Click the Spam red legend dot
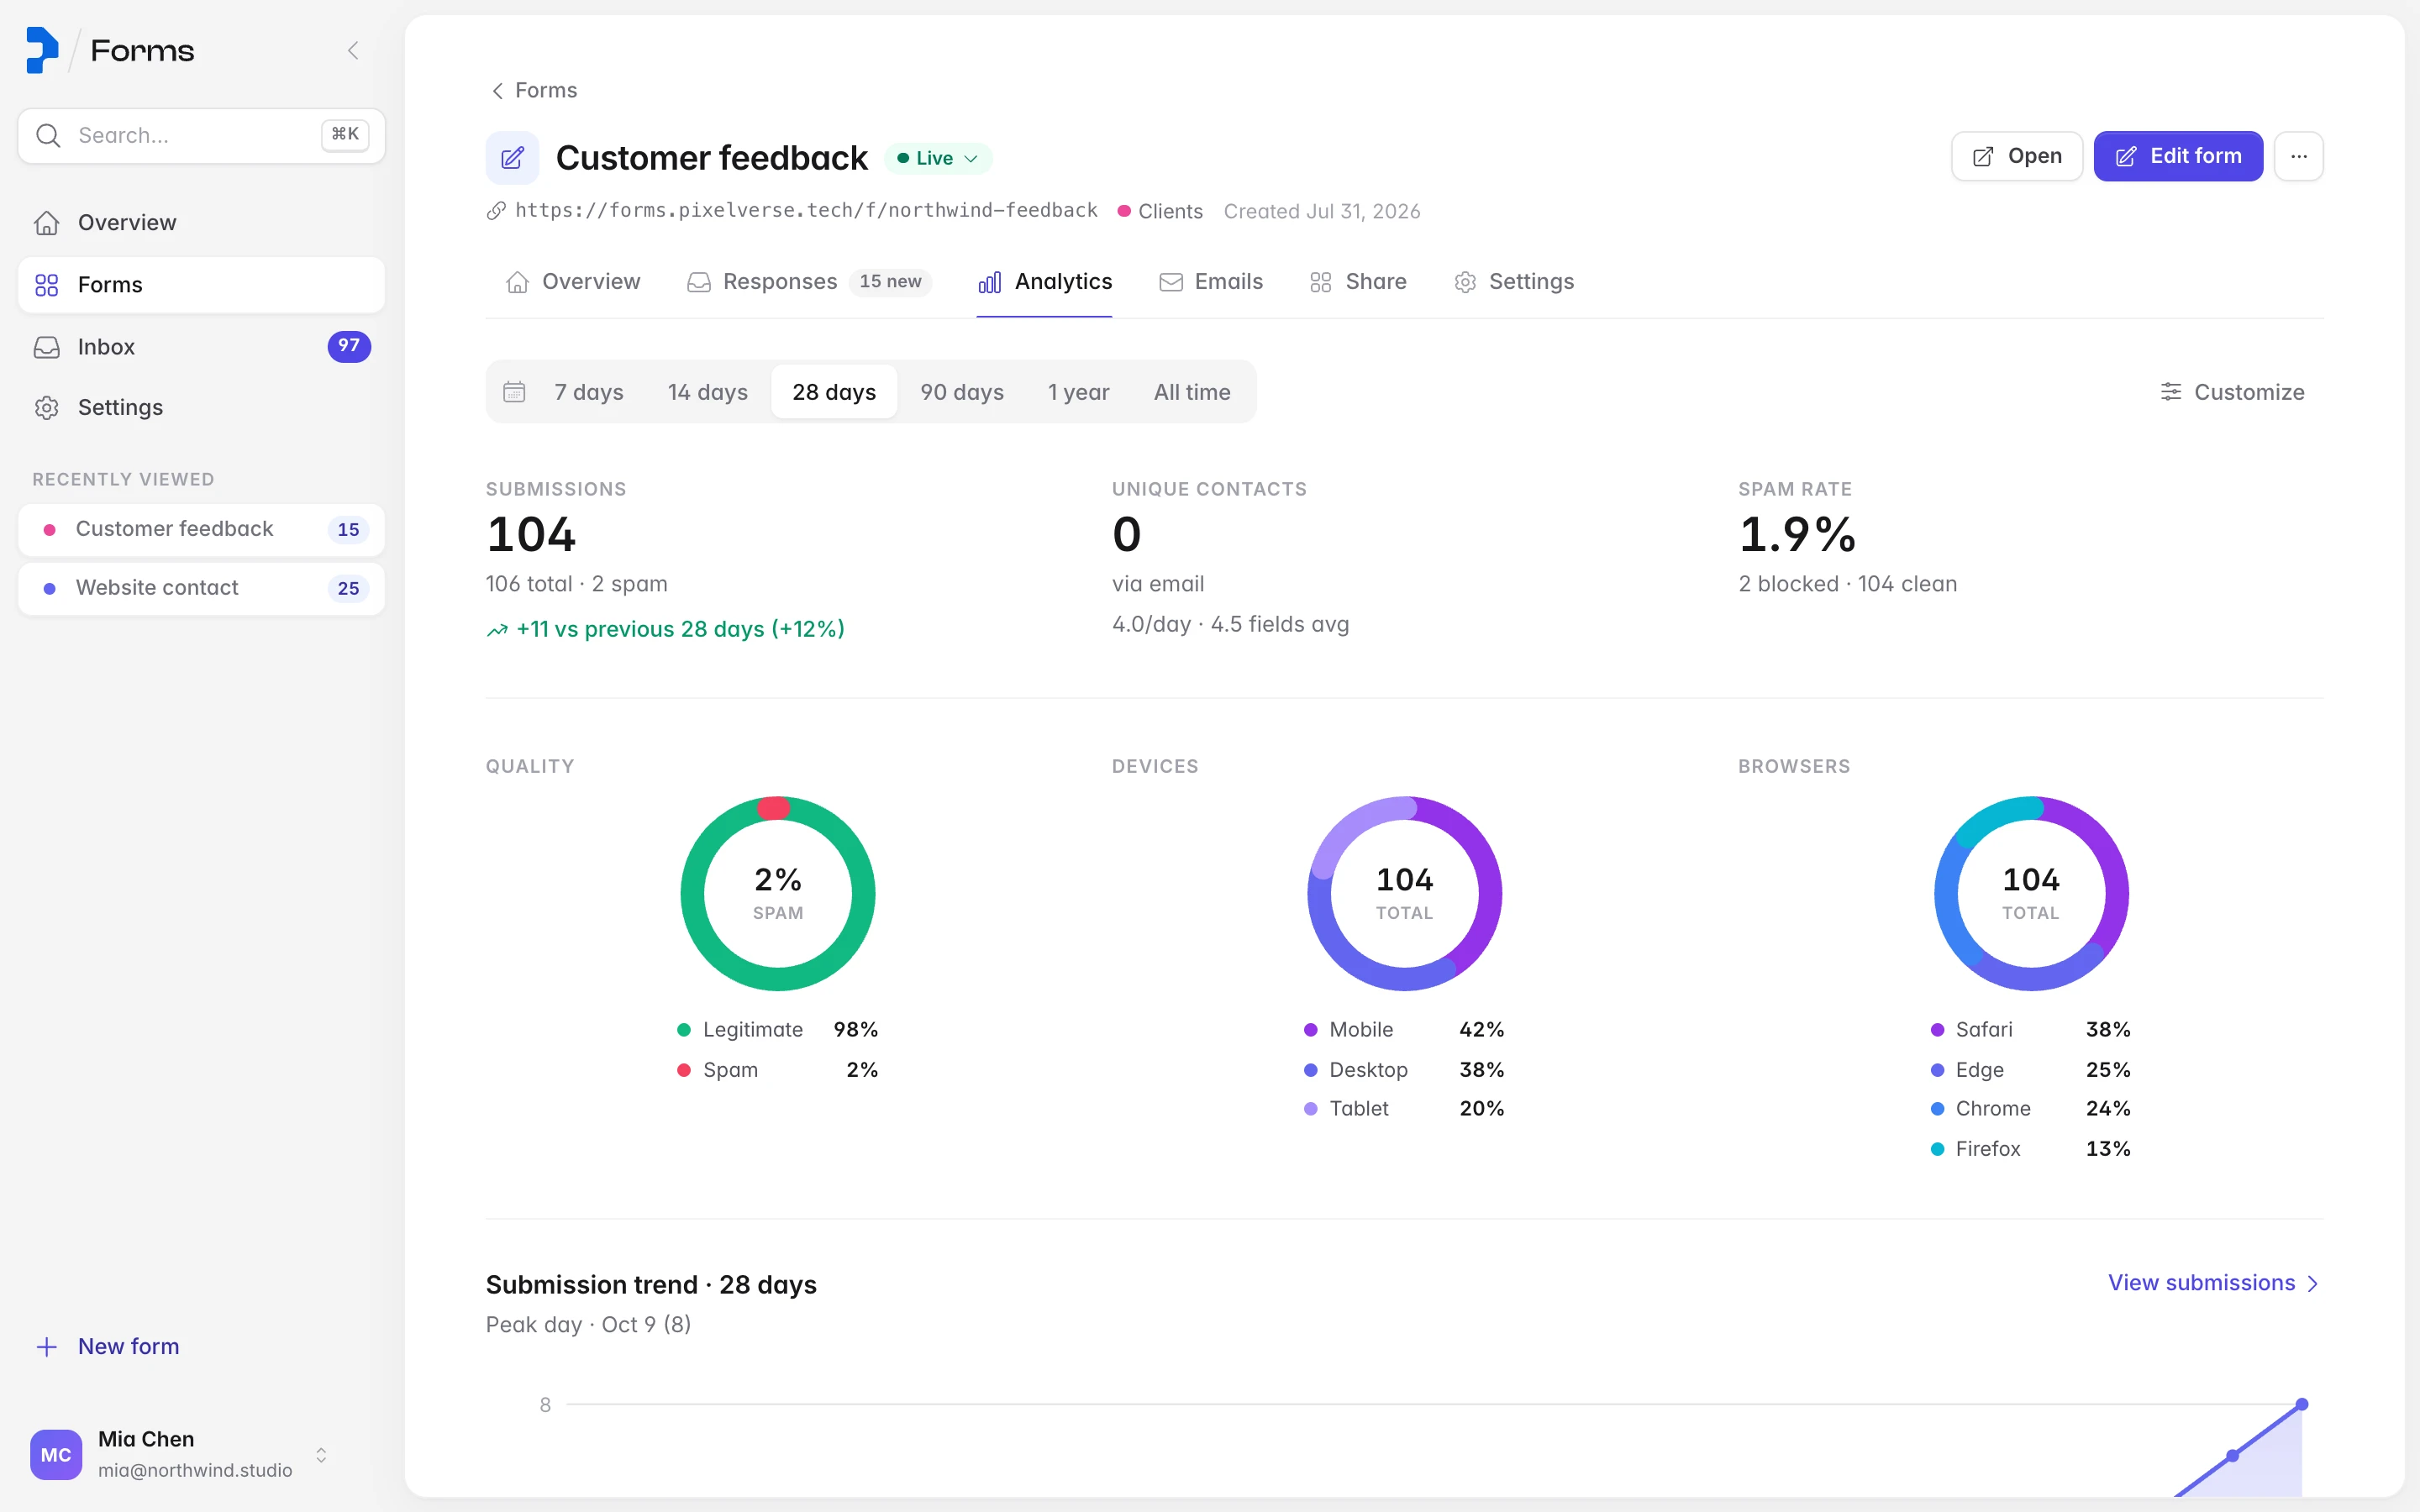2420x1512 pixels. pos(684,1070)
